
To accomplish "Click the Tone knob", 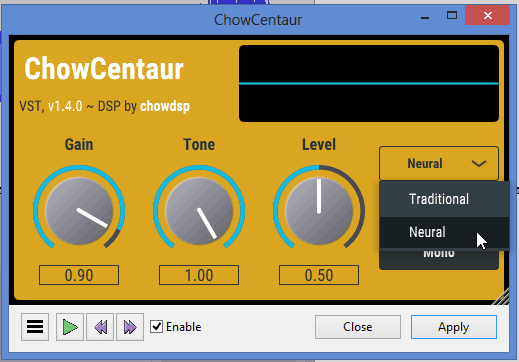I will [199, 211].
